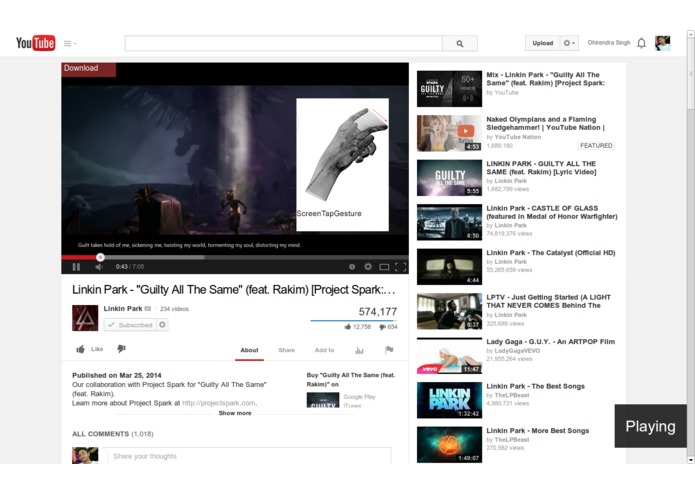Viewport: 695px width, 494px height.
Task: Click the Linkin Park channel avatar
Action: (x=85, y=318)
